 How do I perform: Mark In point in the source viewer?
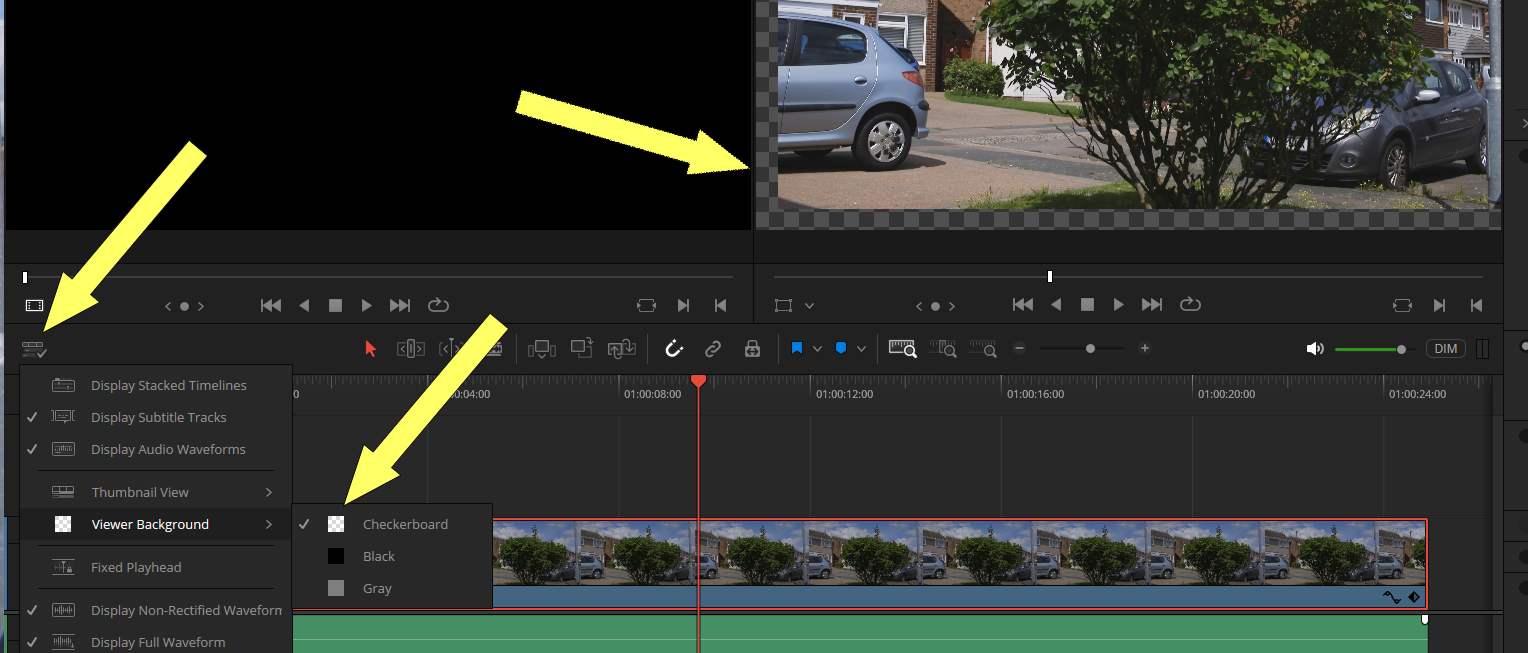[x=683, y=305]
